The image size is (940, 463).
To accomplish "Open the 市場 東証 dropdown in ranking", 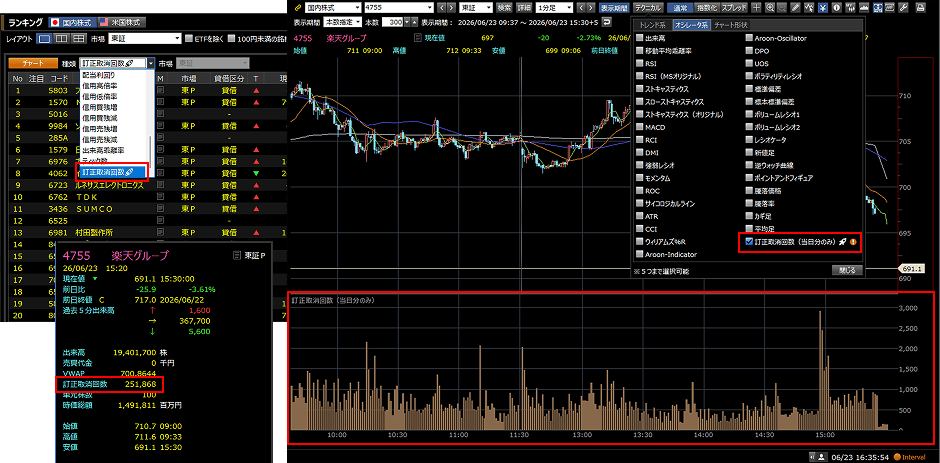I will click(144, 38).
